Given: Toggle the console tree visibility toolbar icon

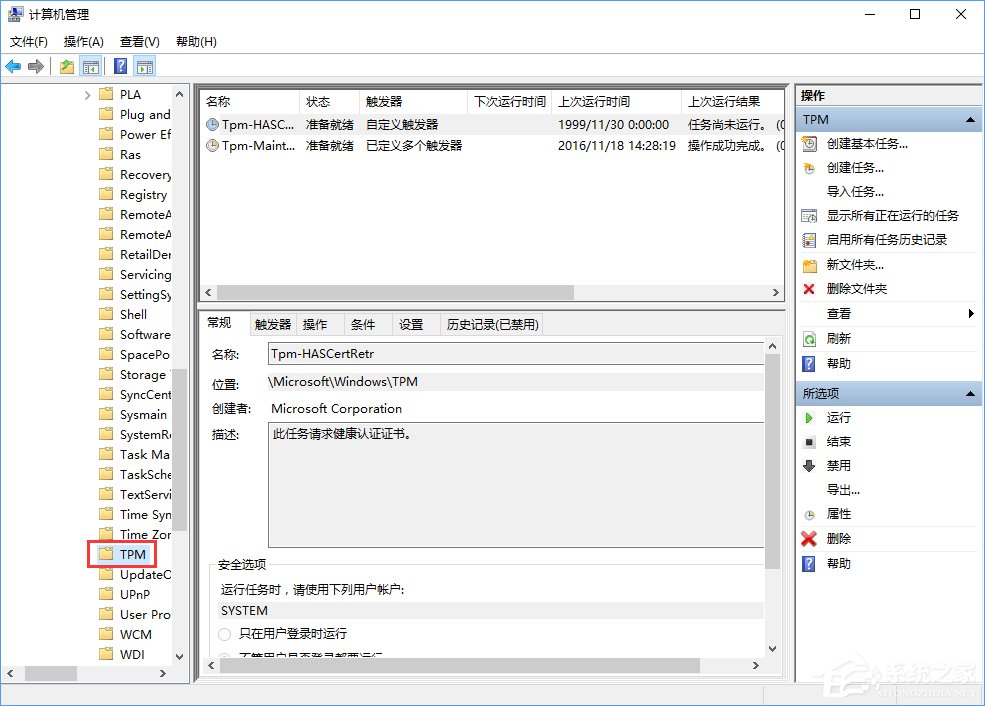Looking at the screenshot, I should [91, 66].
